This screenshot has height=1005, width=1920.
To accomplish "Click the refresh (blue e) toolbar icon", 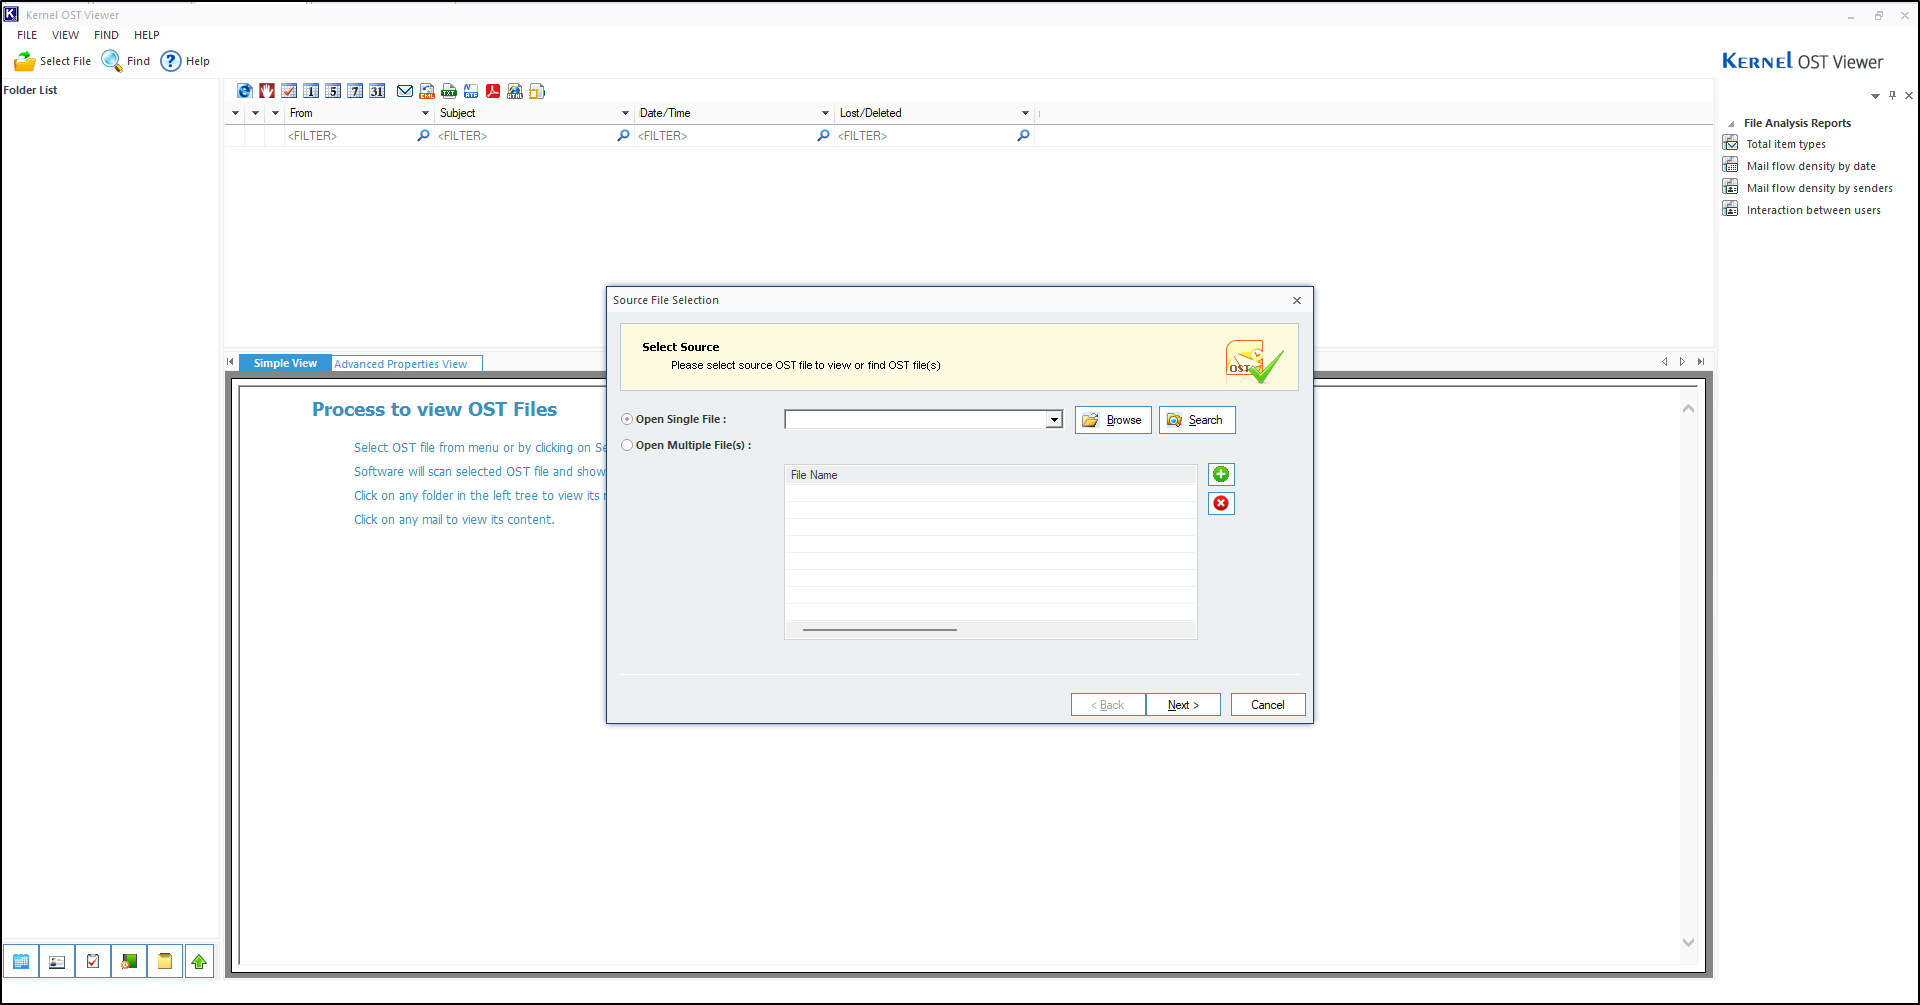I will (245, 91).
